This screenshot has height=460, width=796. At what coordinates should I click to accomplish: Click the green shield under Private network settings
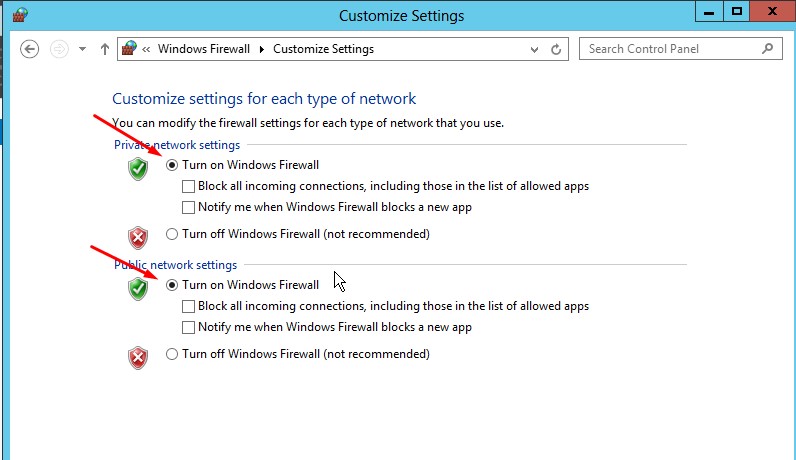tap(138, 169)
